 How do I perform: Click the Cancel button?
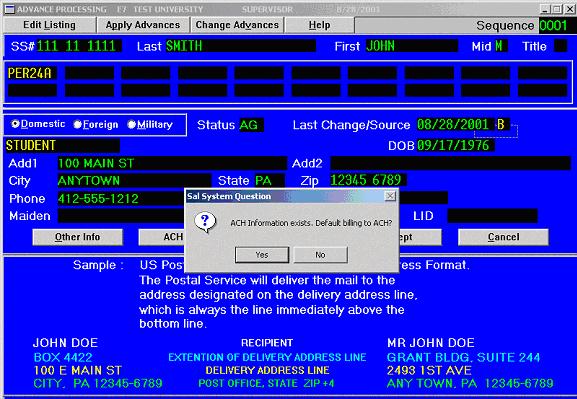(503, 237)
